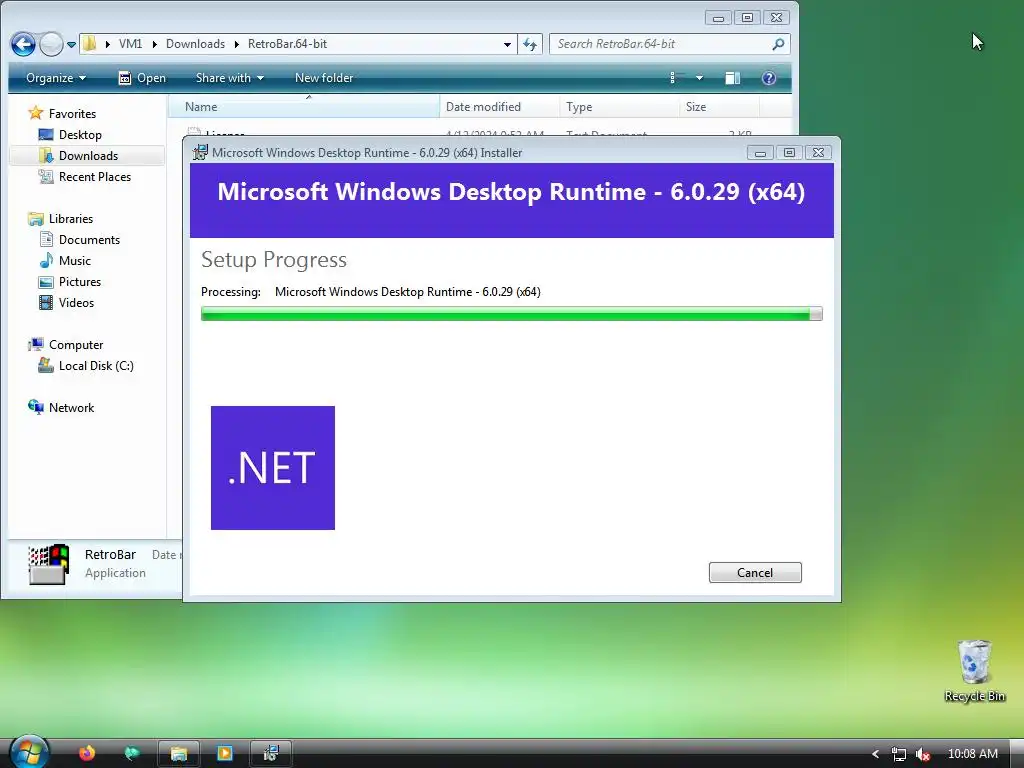Screen dimensions: 1024x768
Task: Click VM1 in the address bar
Action: point(130,44)
